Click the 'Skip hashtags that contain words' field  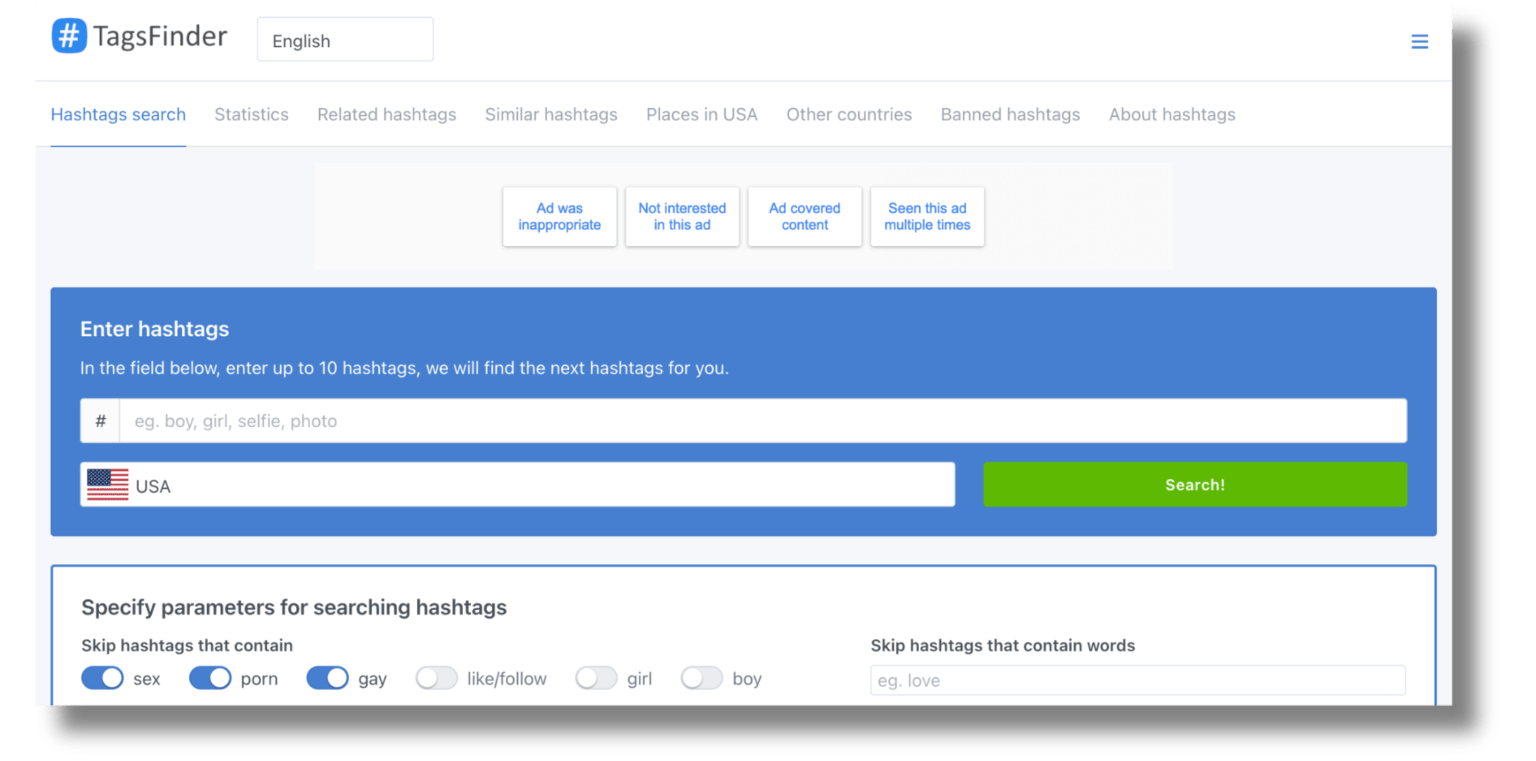point(1137,680)
